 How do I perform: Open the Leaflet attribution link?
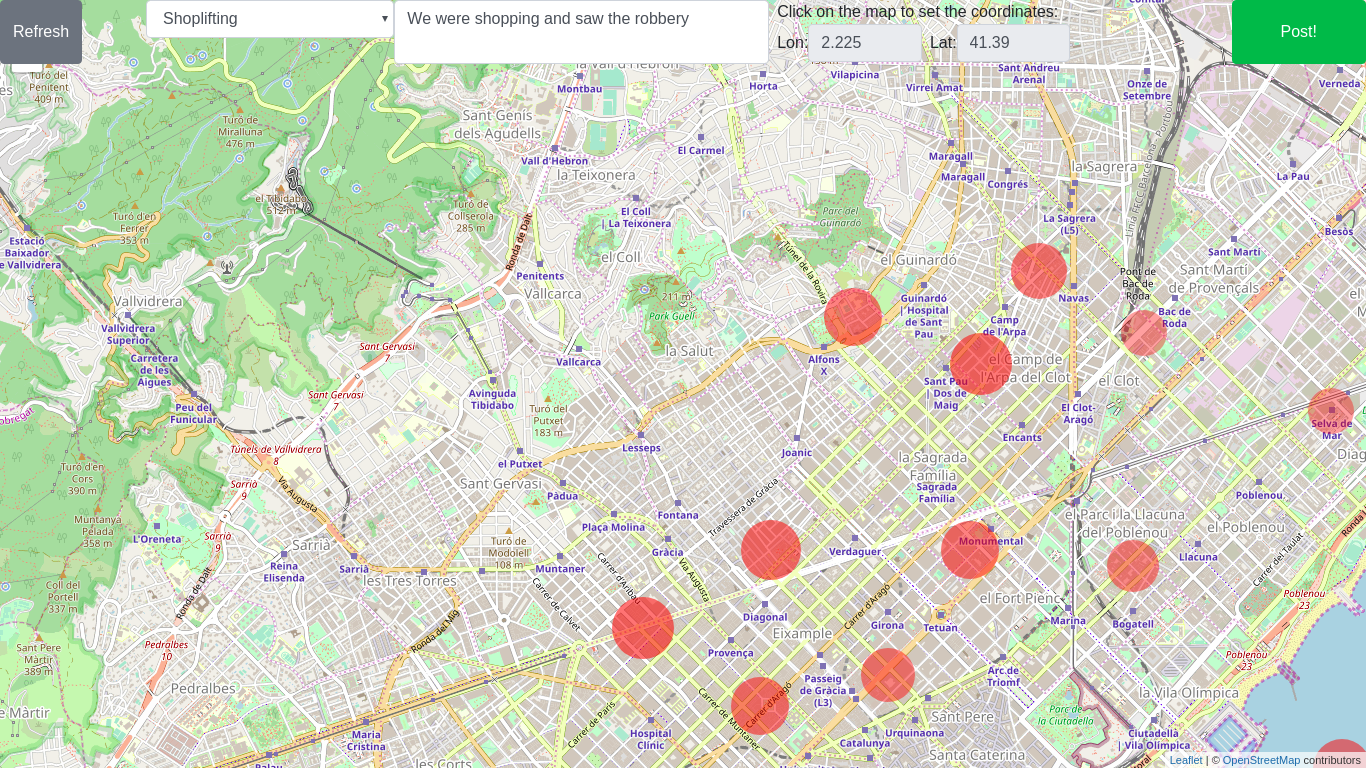(1186, 760)
